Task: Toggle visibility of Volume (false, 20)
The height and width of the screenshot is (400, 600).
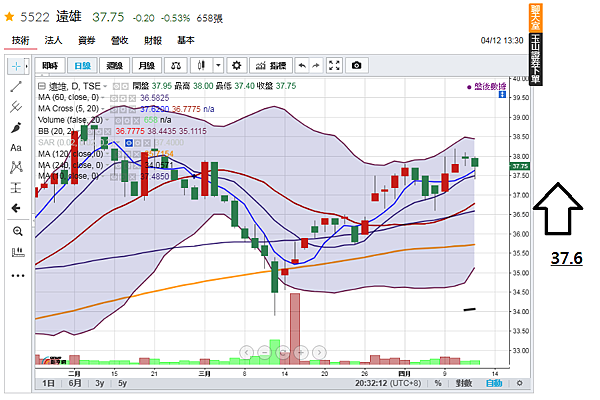Action: (118, 121)
